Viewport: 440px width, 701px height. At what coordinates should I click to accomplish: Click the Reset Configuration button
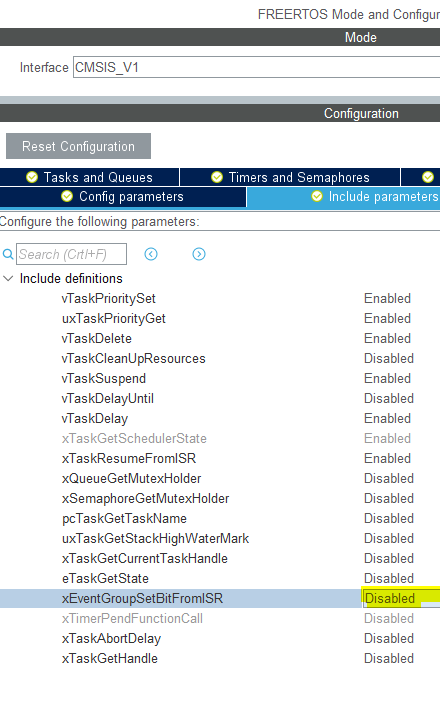pos(78,146)
